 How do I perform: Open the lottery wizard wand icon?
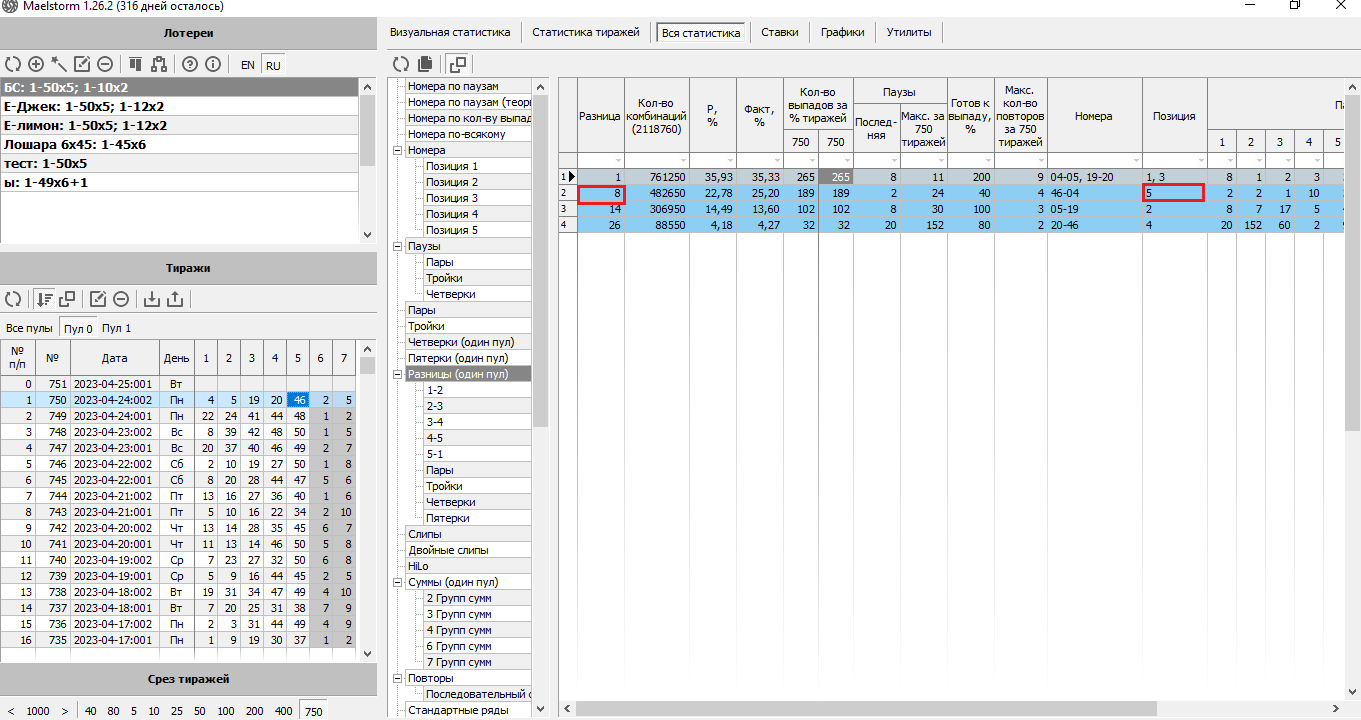click(59, 64)
